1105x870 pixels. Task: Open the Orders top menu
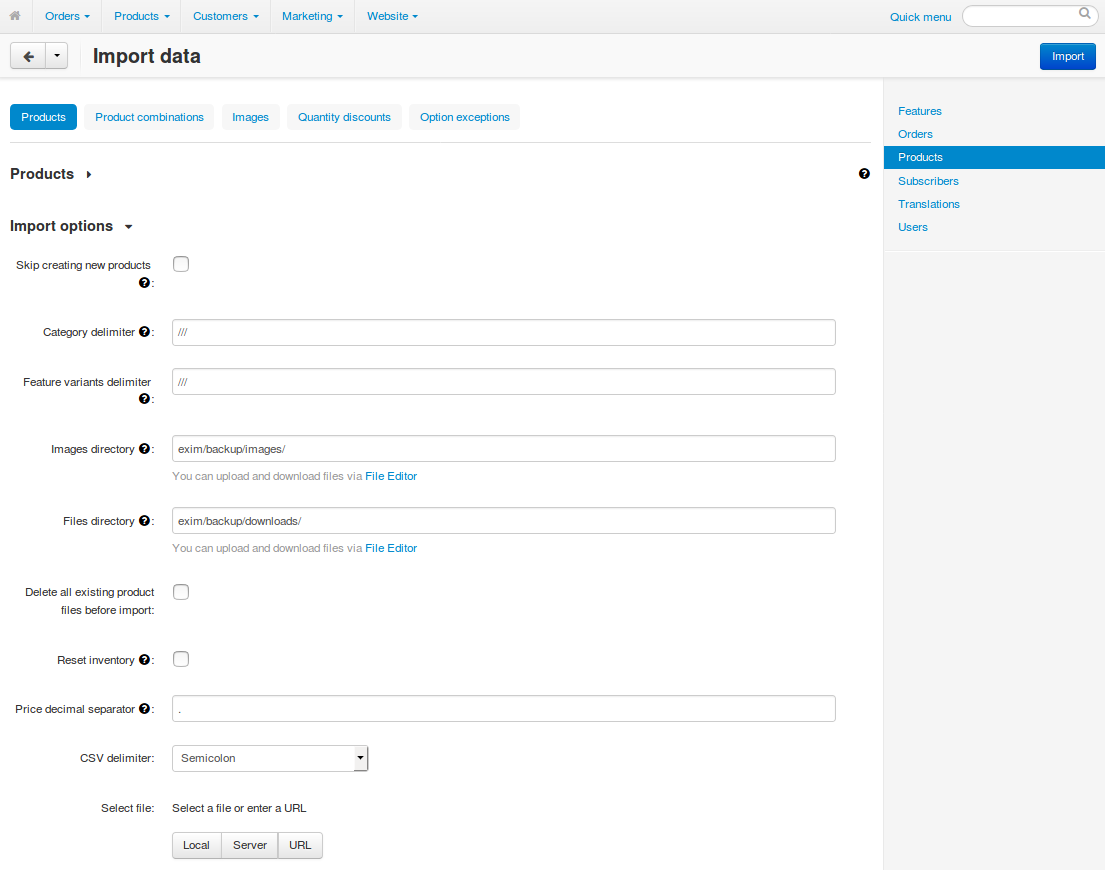(x=67, y=16)
